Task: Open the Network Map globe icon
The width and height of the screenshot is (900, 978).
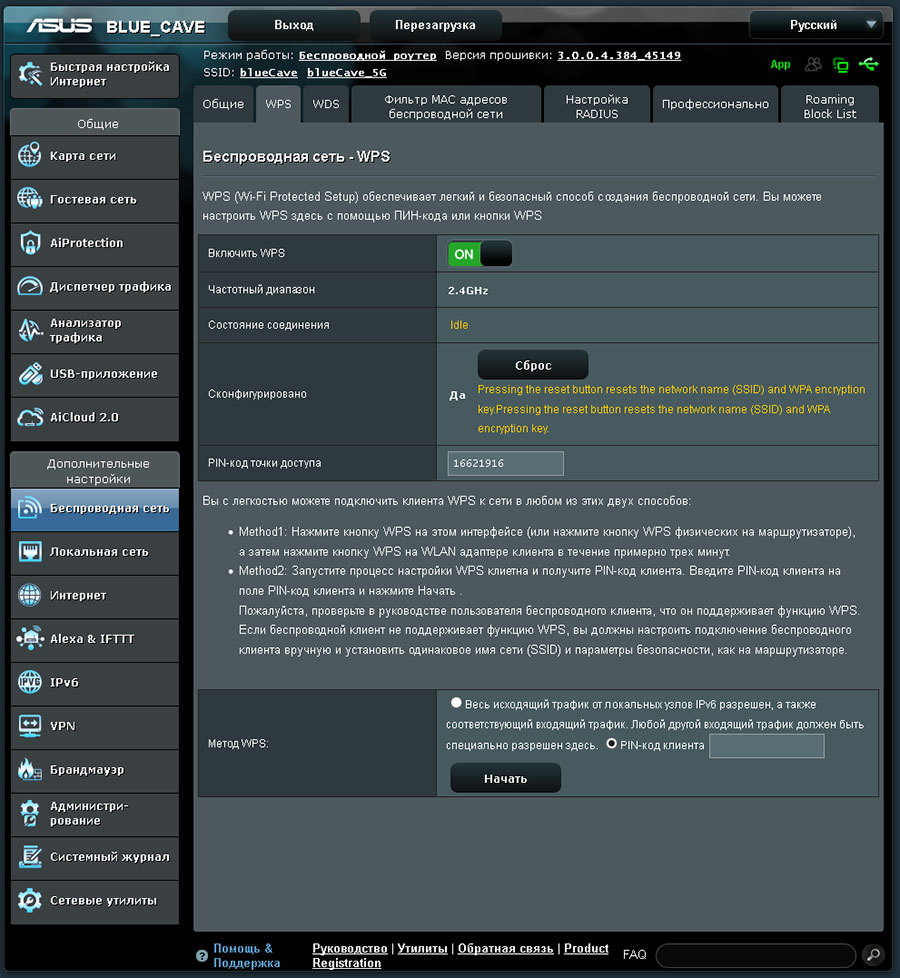Action: (29, 155)
